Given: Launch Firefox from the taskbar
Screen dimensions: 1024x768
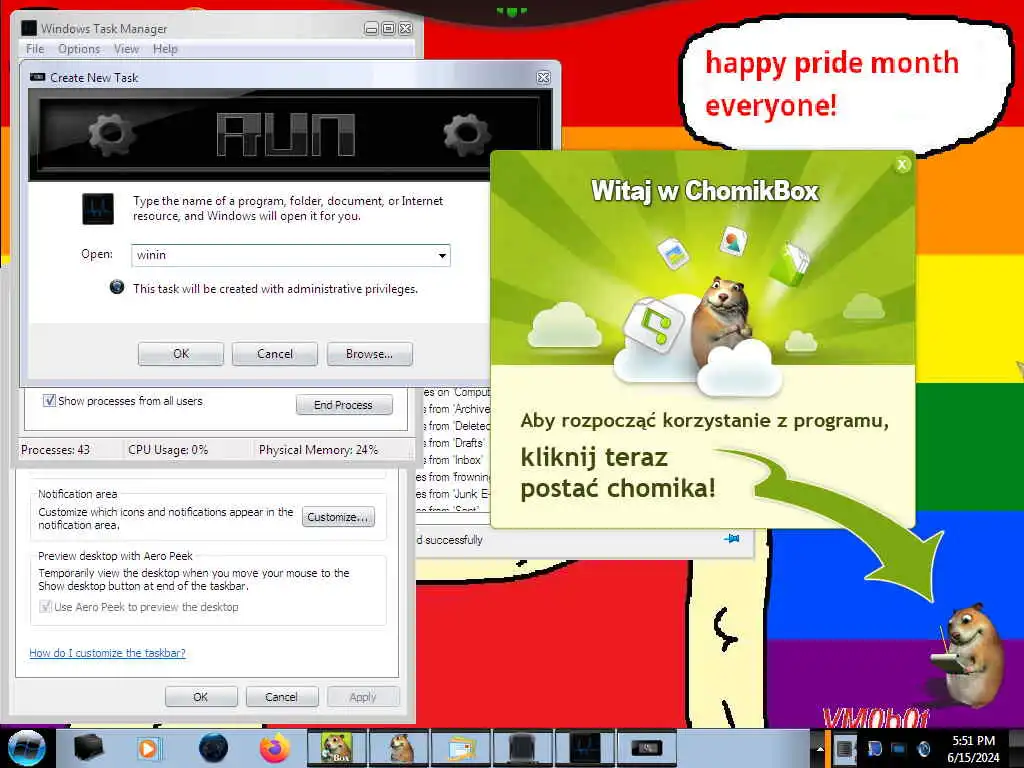Looking at the screenshot, I should [275, 748].
